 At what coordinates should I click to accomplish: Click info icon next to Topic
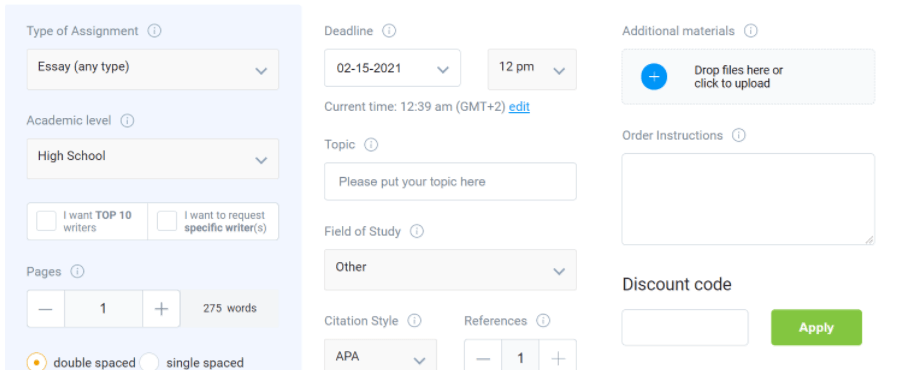click(371, 144)
